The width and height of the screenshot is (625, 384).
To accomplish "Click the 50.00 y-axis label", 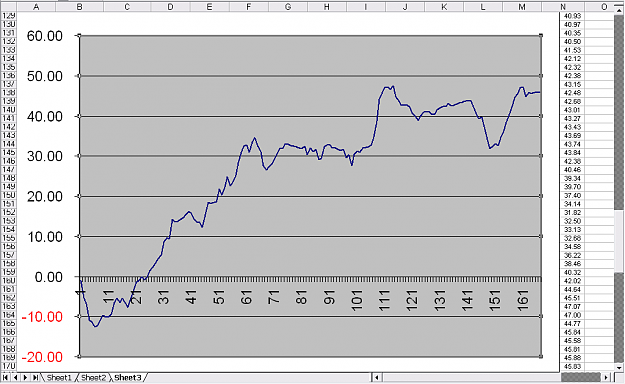I will click(x=45, y=76).
